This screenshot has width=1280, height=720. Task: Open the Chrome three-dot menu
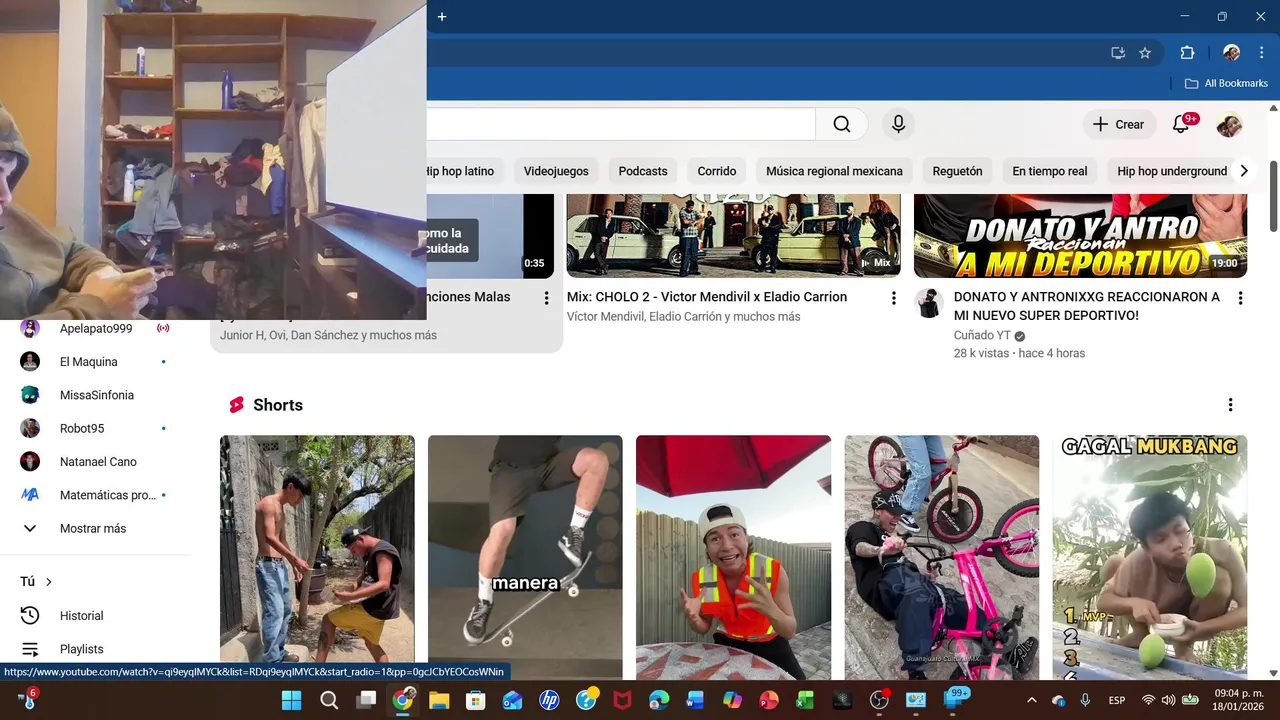pyautogui.click(x=1260, y=53)
